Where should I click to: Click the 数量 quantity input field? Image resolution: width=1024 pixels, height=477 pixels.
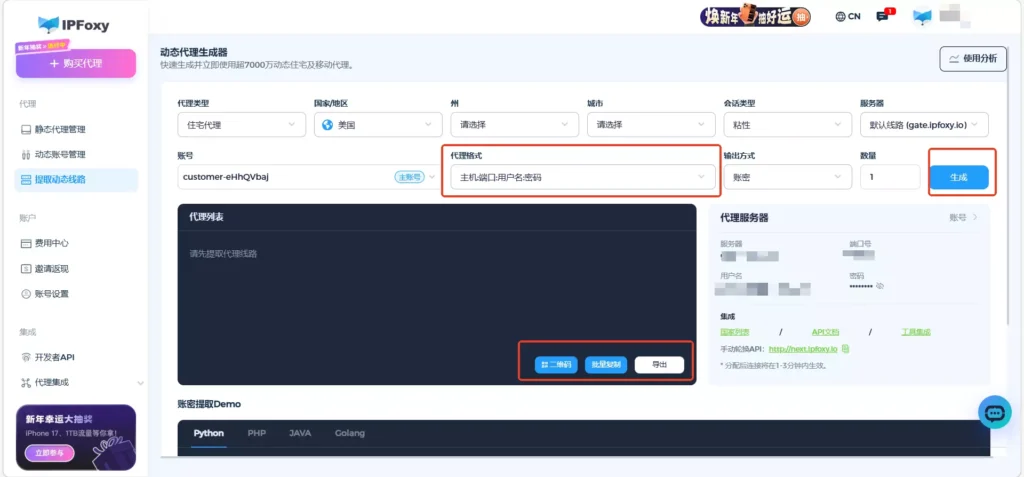889,177
